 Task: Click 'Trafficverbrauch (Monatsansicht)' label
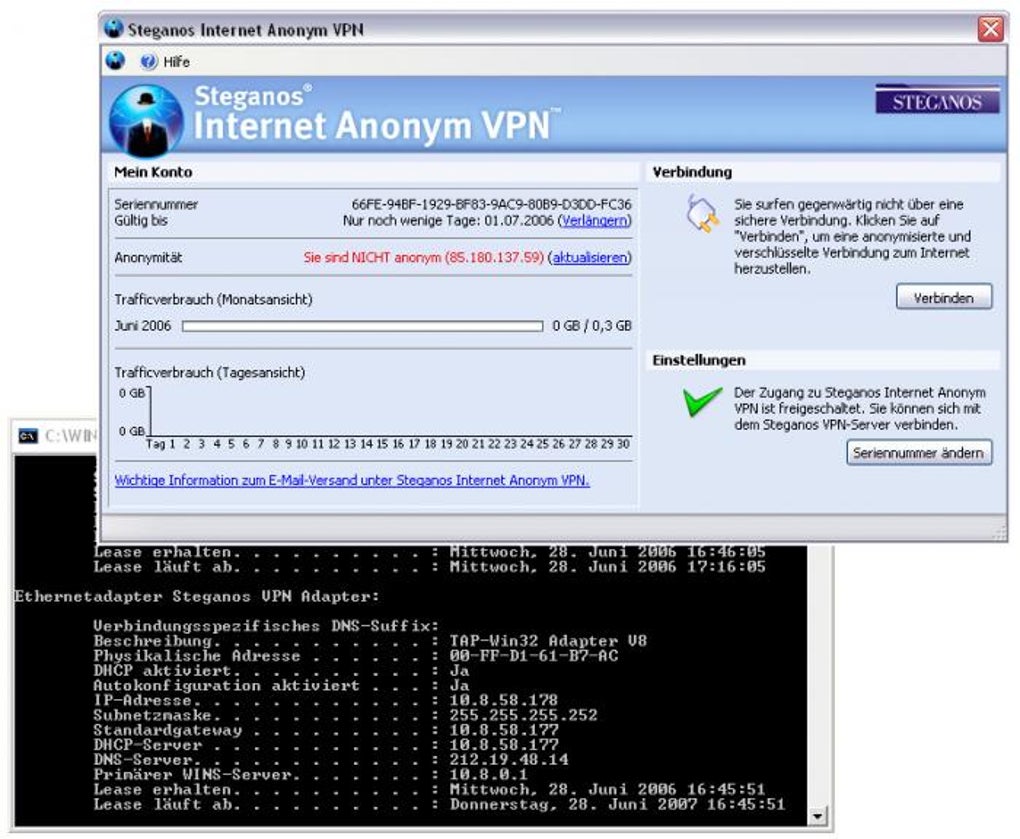tap(213, 299)
